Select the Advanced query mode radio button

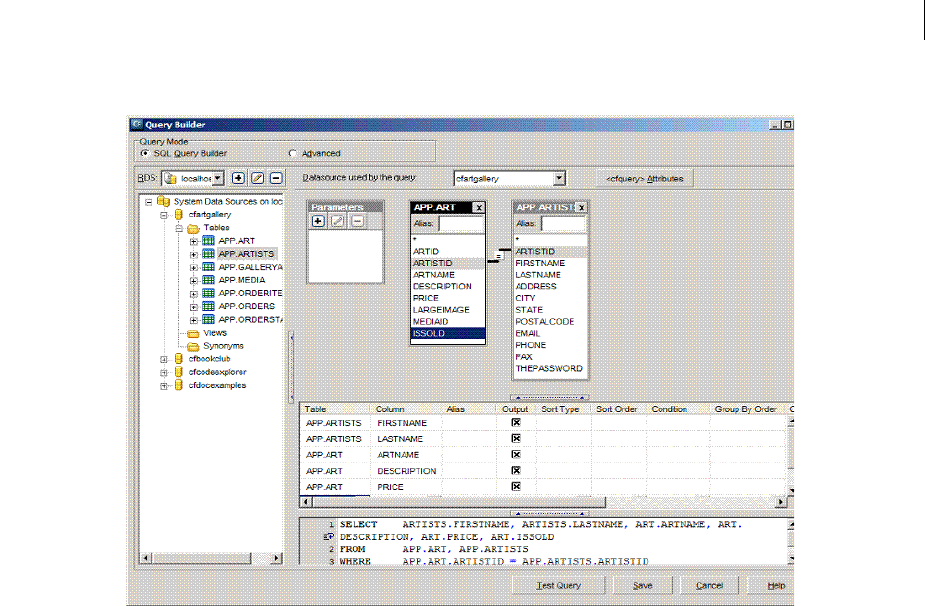292,153
